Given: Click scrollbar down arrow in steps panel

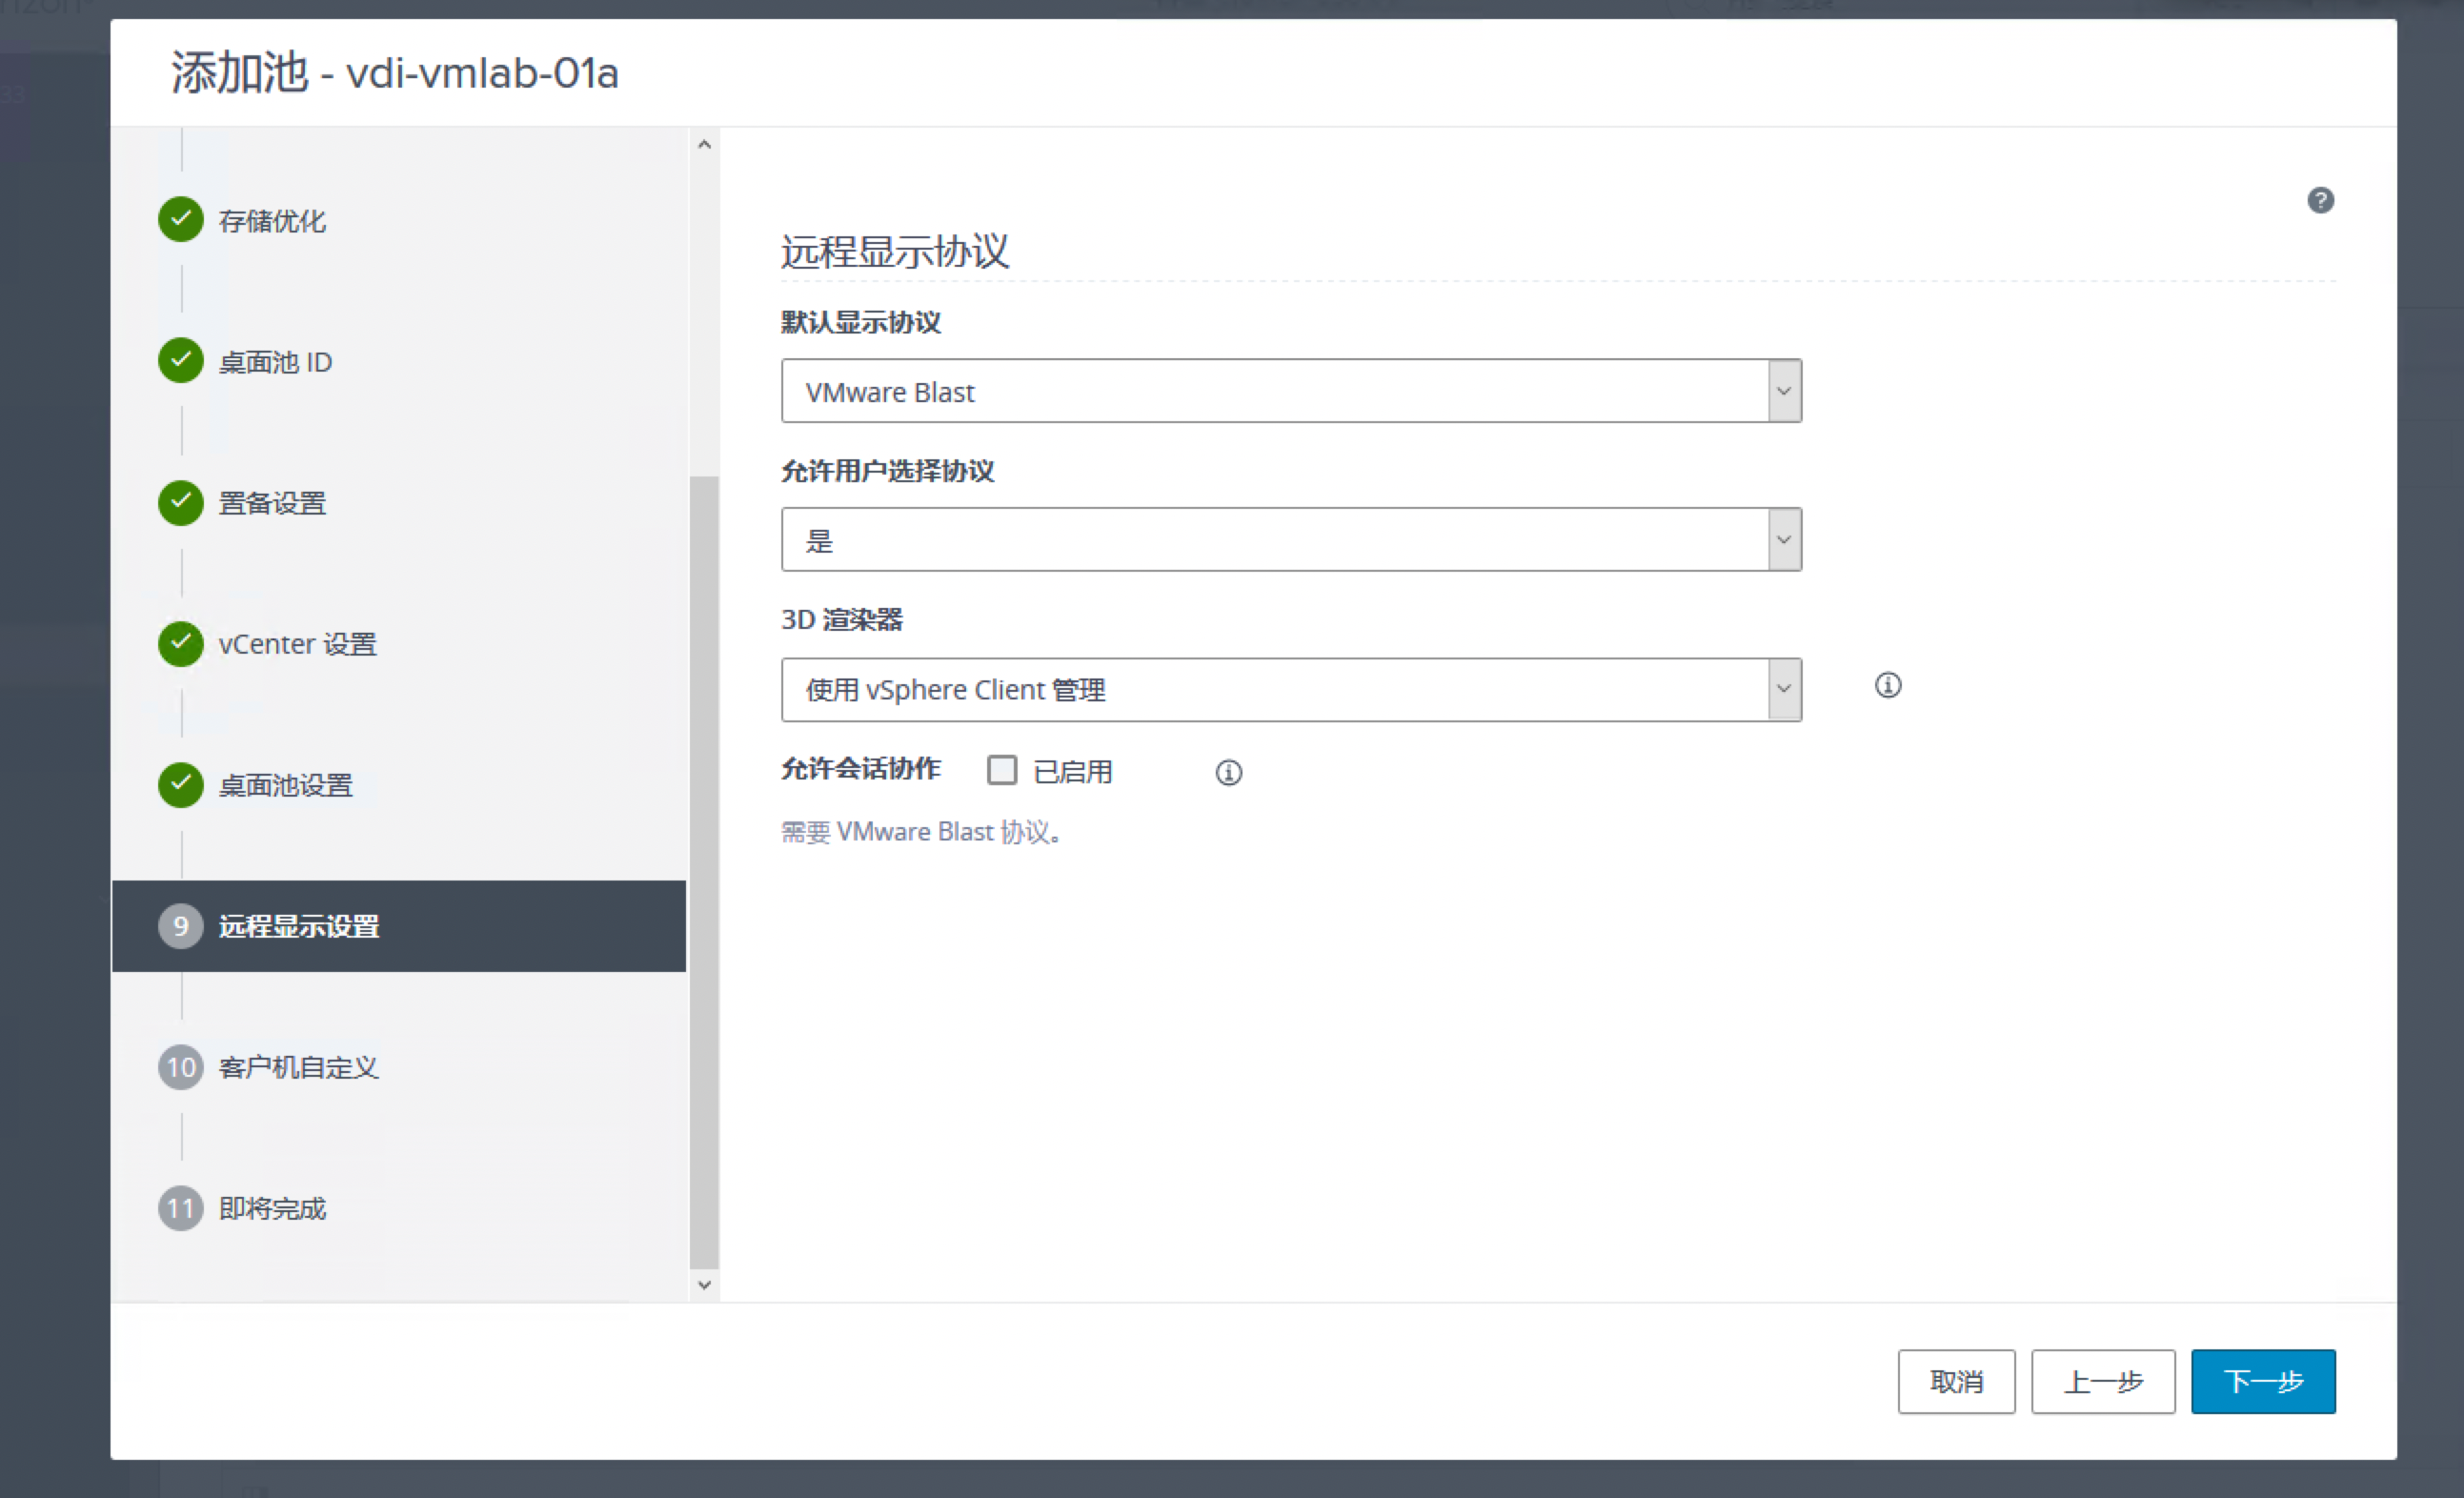Looking at the screenshot, I should (704, 1285).
